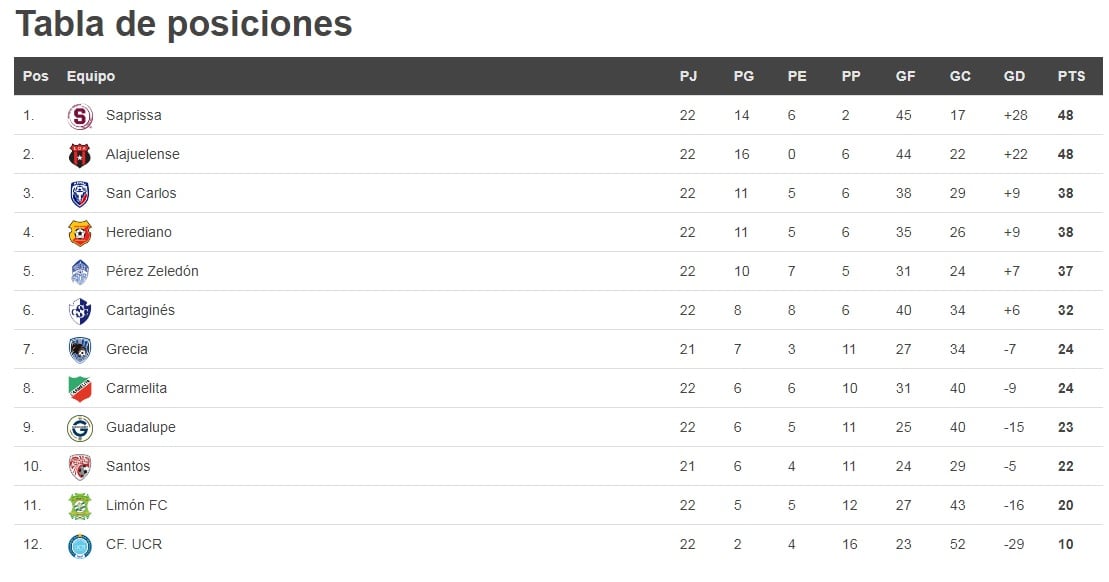Click the Guadalupe team crest icon
Screen dimensions: 1109x582
[x=80, y=428]
